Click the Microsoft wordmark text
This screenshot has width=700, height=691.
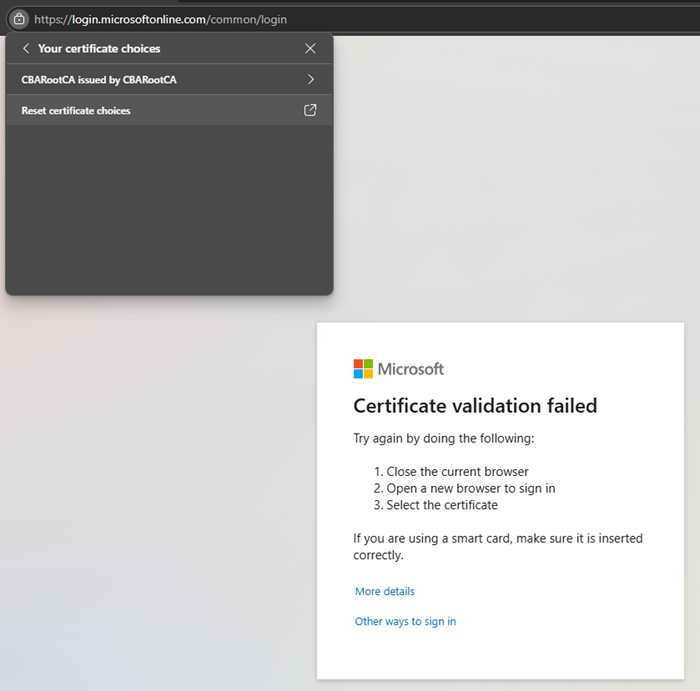410,369
